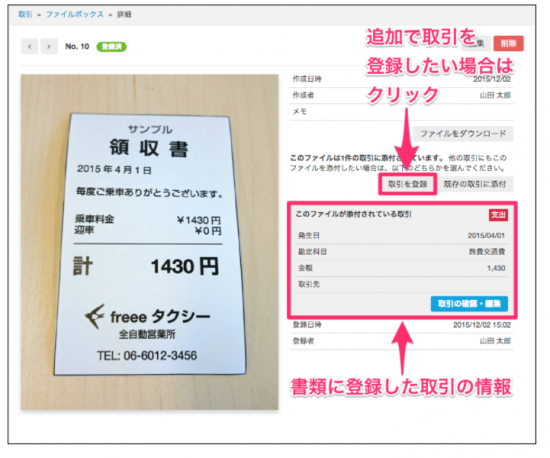Screen dimensions: 550x458
Task: Click the blue 取引の確認・編集 button
Action: coord(469,304)
